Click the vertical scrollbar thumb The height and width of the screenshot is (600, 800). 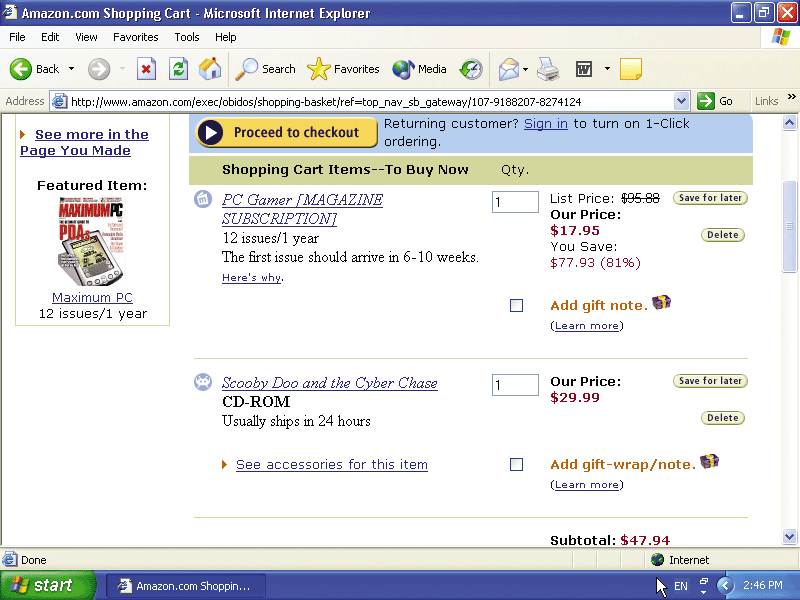789,227
